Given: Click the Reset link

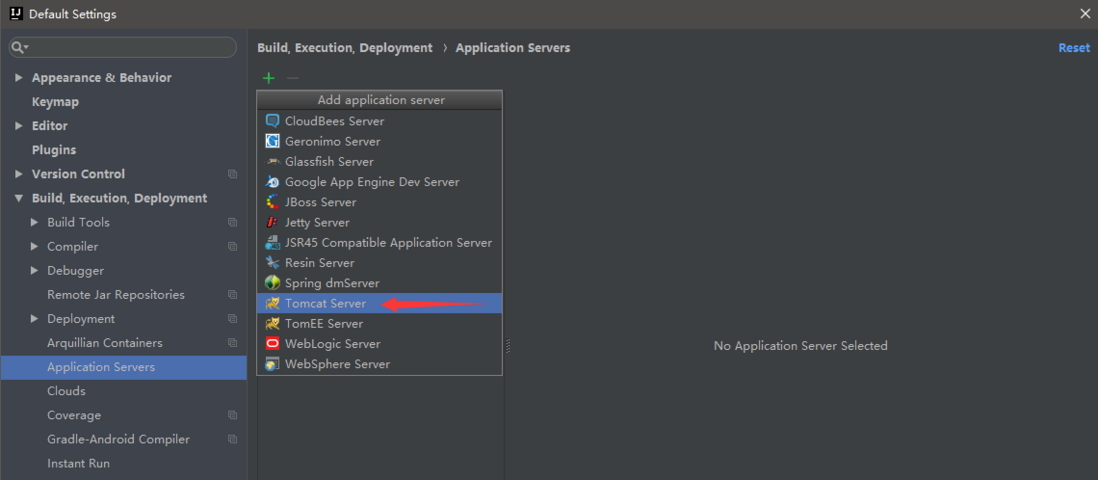Looking at the screenshot, I should click(1073, 48).
